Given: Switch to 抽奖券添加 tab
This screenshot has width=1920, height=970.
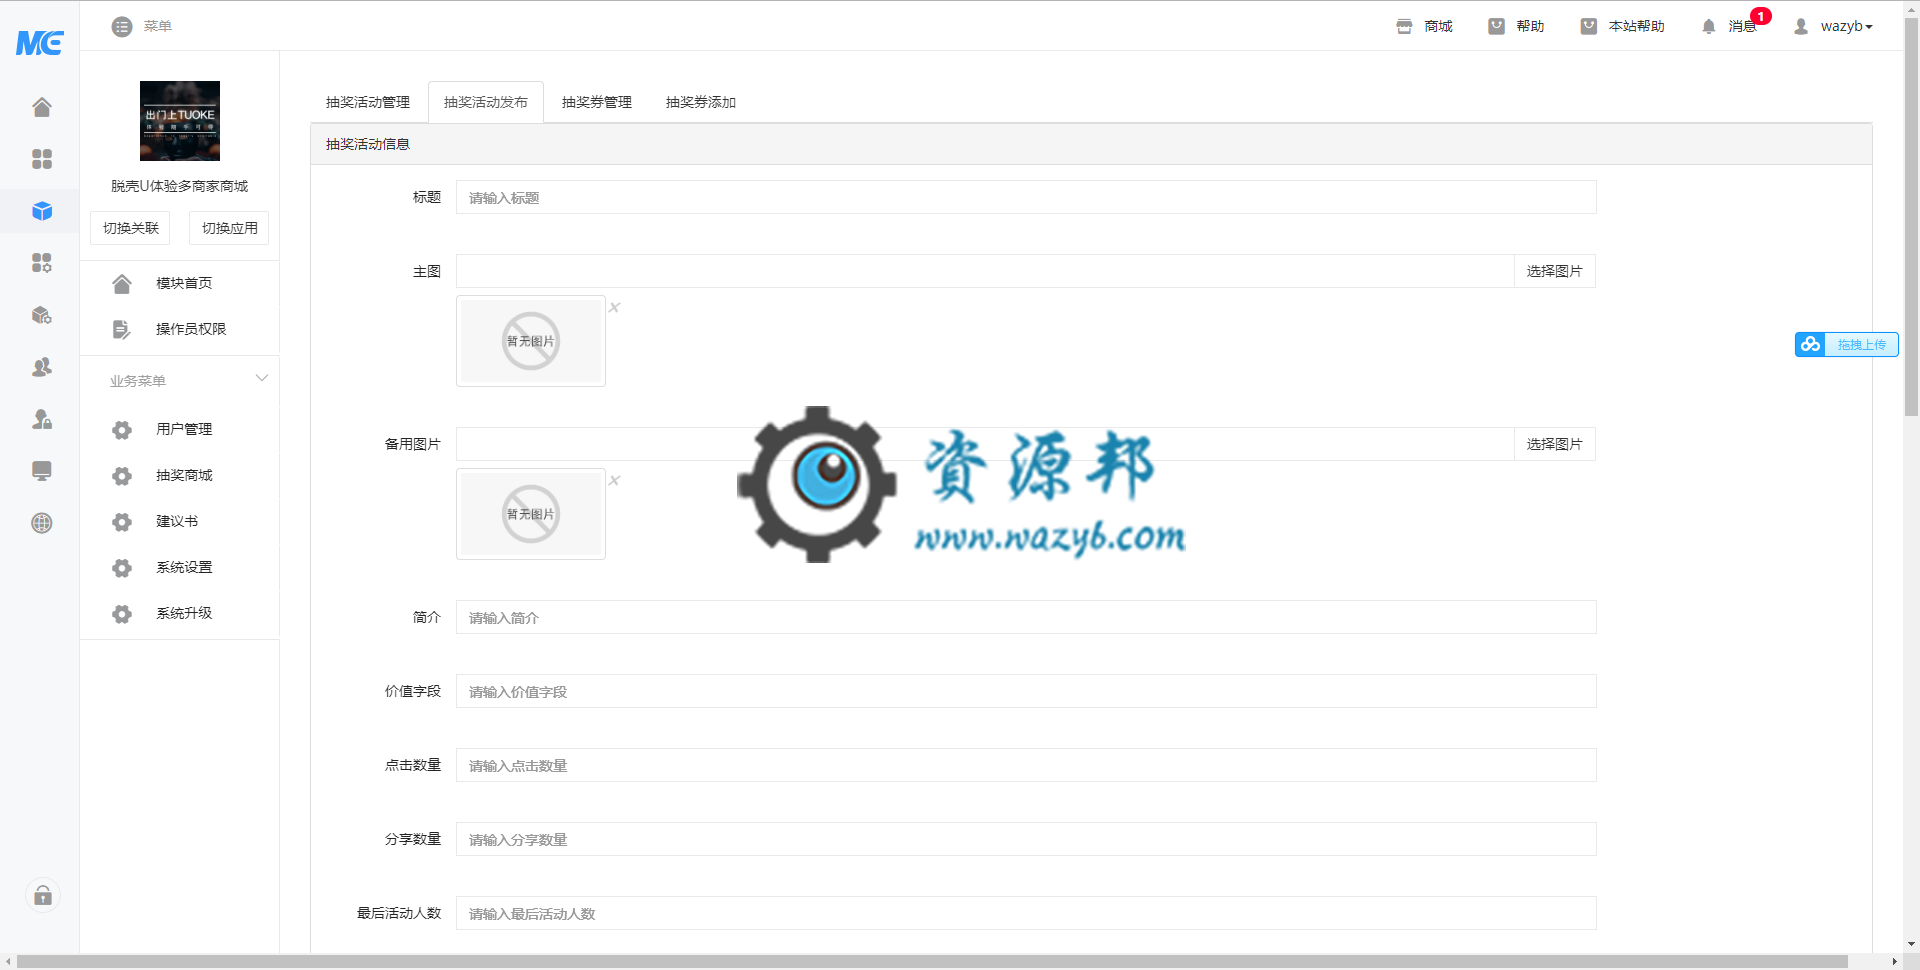Looking at the screenshot, I should (701, 102).
